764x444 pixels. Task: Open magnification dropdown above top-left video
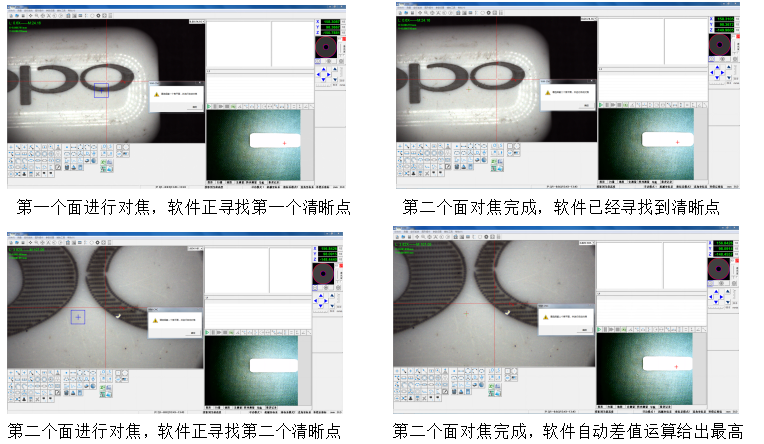click(197, 21)
